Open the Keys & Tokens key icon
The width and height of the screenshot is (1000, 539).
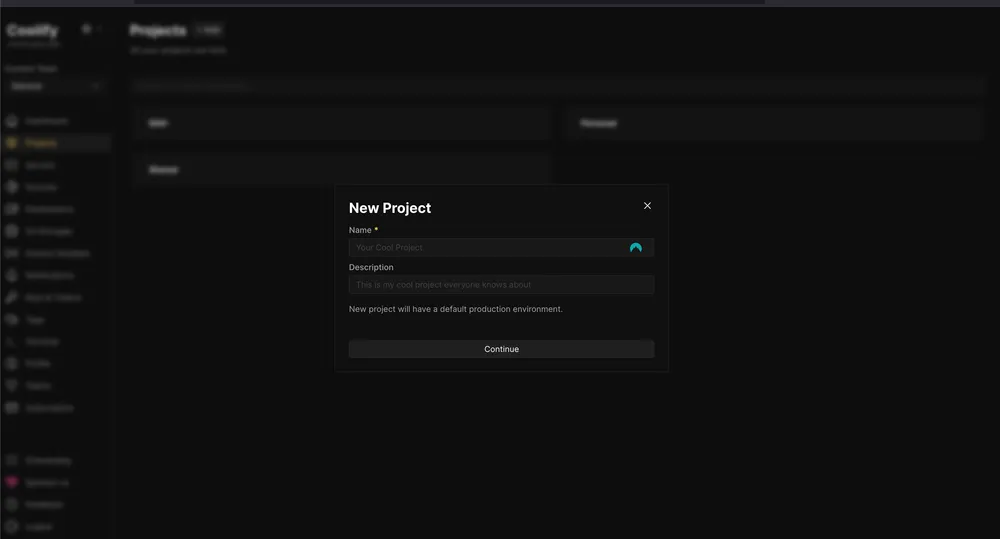pyautogui.click(x=12, y=297)
